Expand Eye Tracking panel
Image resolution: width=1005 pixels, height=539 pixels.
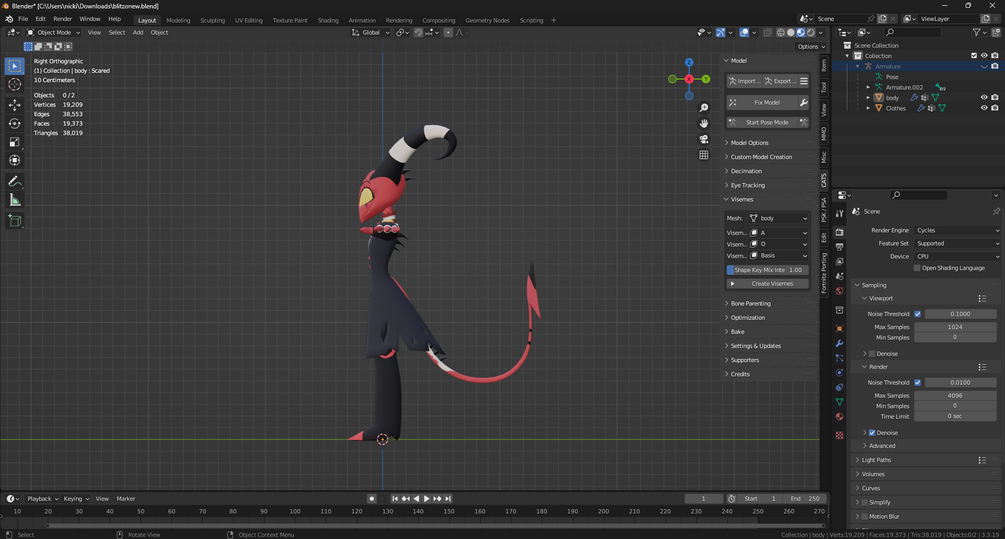click(747, 185)
